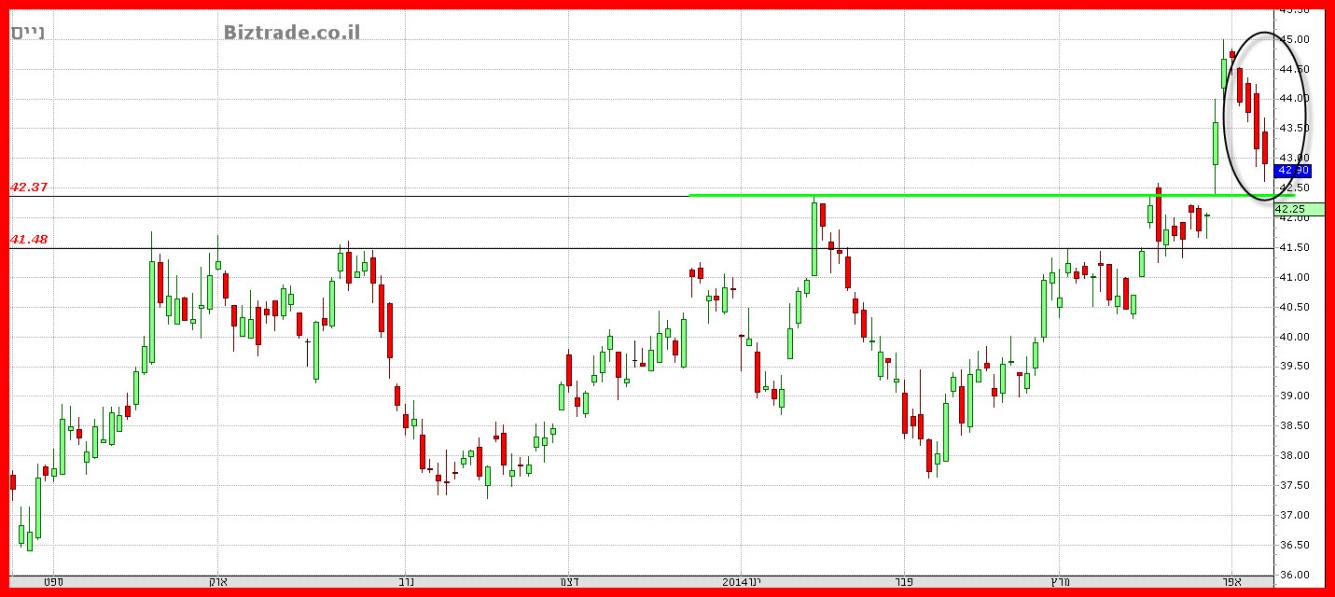The width and height of the screenshot is (1335, 597).
Task: Click the פבר month label on time axis
Action: coord(903,582)
